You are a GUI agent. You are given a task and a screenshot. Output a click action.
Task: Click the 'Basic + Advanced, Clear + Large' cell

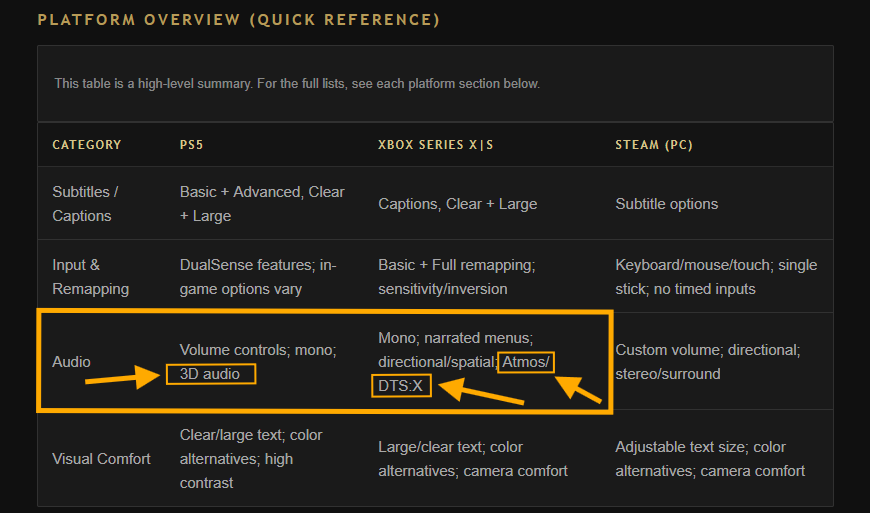(x=262, y=204)
